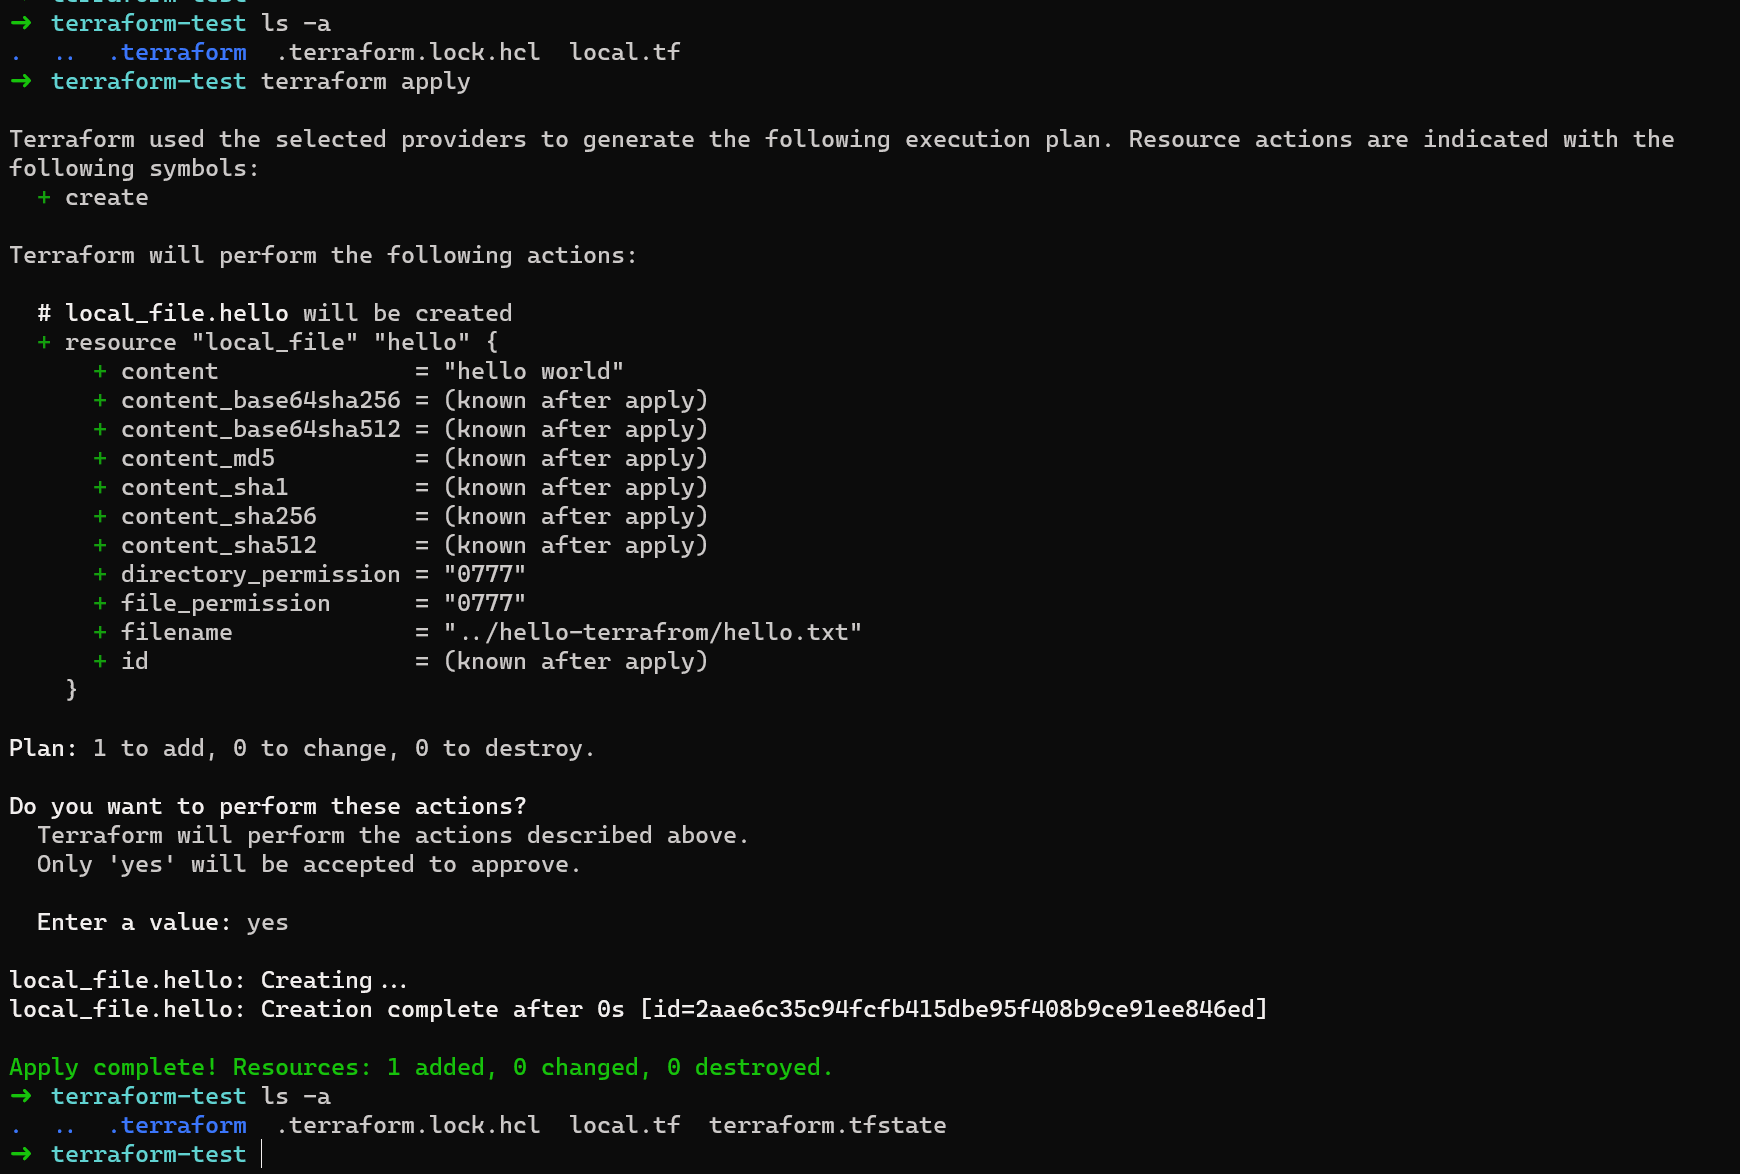Click the "../hello-terrafrom/hello.txt" filename path
Image resolution: width=1740 pixels, height=1174 pixels.
653,632
